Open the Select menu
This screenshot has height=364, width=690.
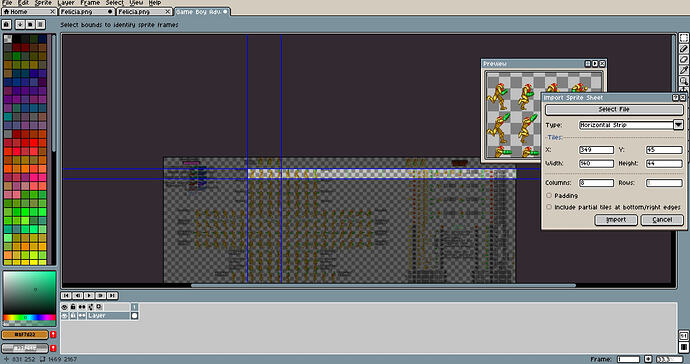[114, 3]
